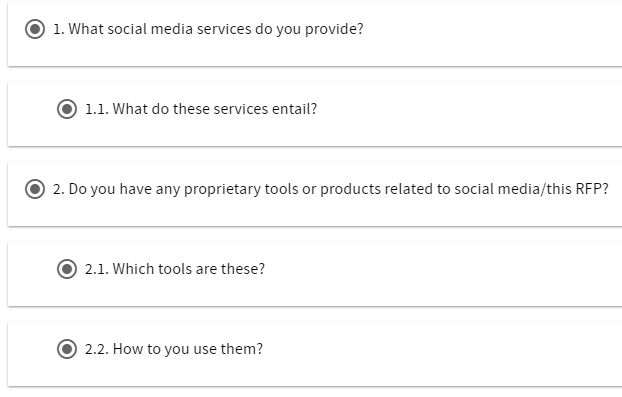Click the 'How to you use them?' text
This screenshot has height=397, width=622.
[188, 349]
